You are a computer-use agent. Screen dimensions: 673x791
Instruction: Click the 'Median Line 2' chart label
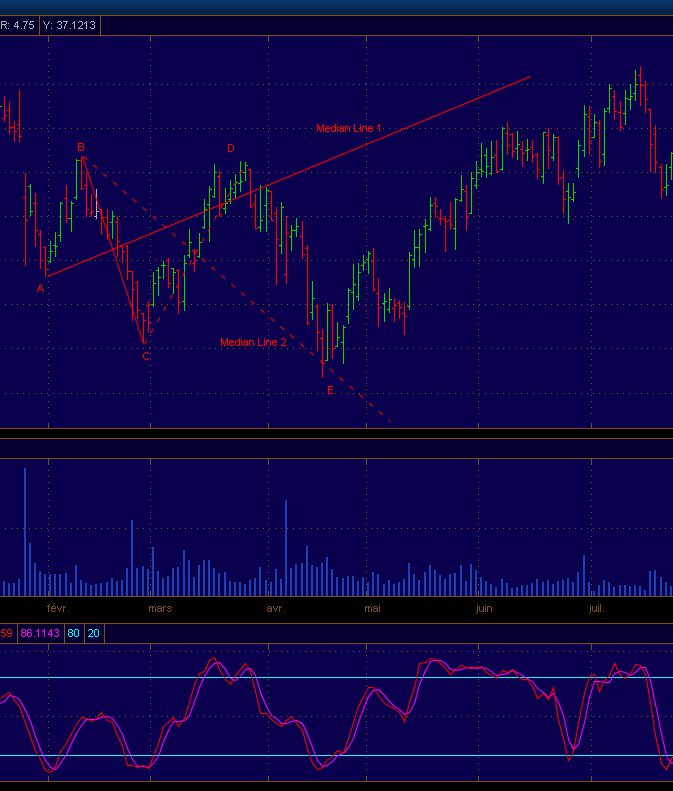click(x=253, y=342)
